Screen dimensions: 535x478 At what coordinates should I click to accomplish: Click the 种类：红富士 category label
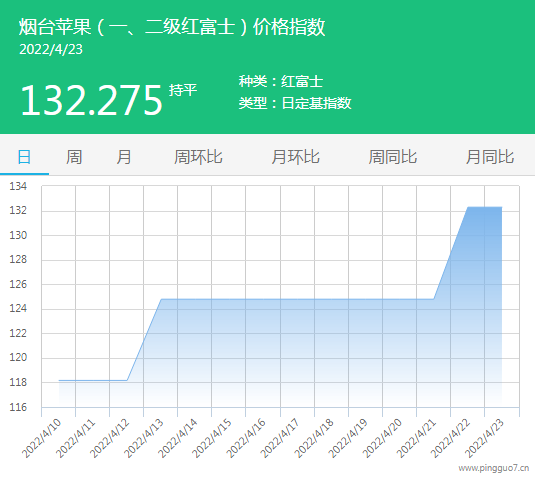coord(280,82)
